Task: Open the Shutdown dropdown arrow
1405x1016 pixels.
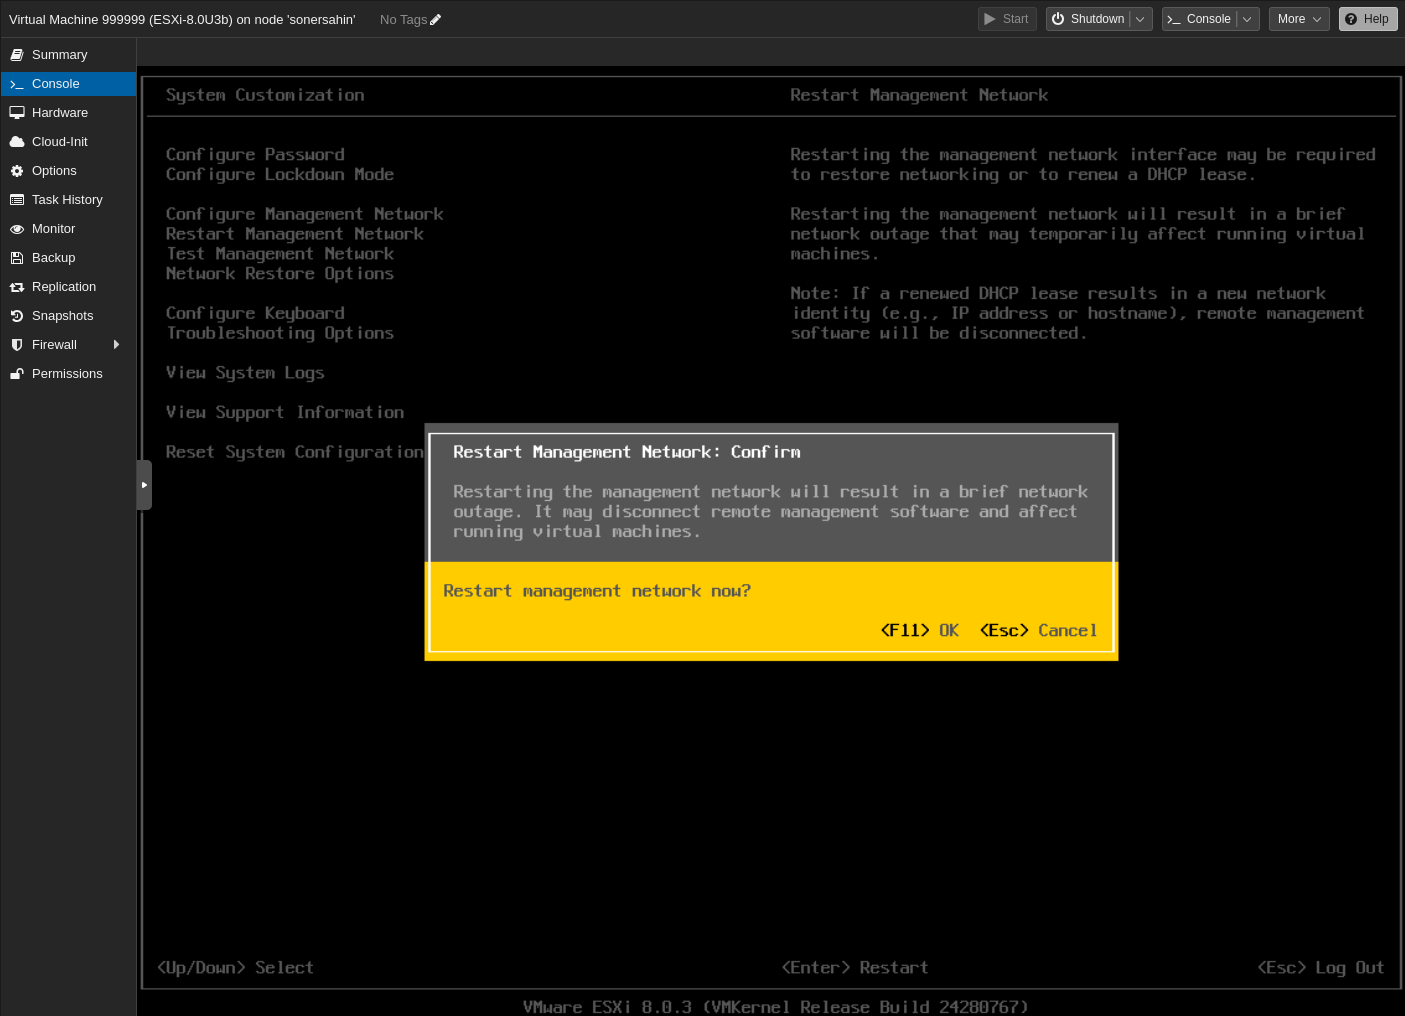Action: pos(1139,18)
